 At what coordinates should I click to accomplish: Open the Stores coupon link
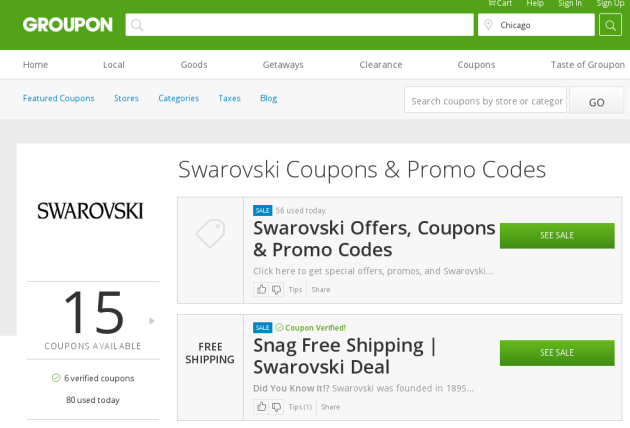point(126,98)
